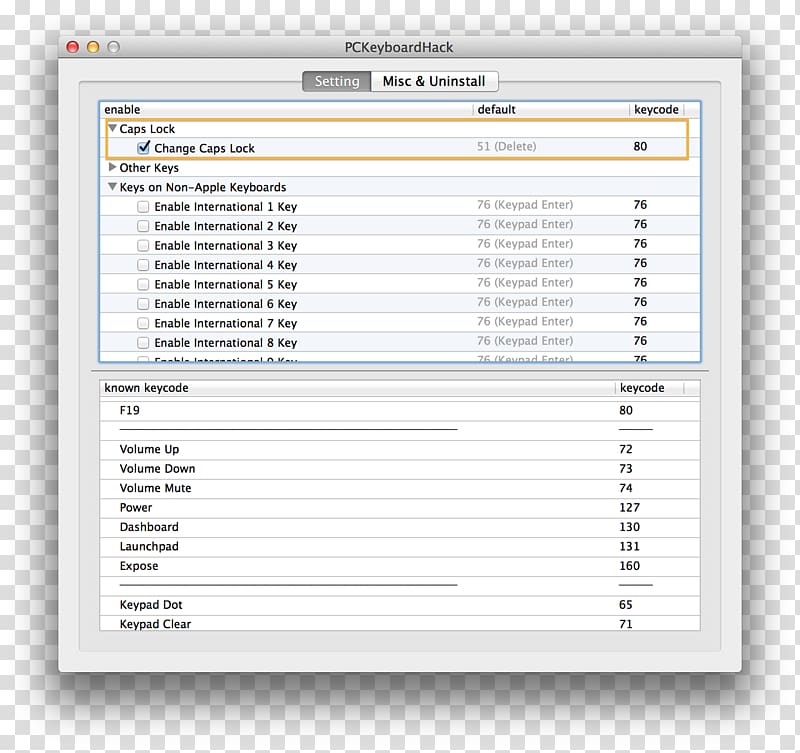Select keycode value for International 5 Key
The width and height of the screenshot is (800, 753).
tap(640, 282)
